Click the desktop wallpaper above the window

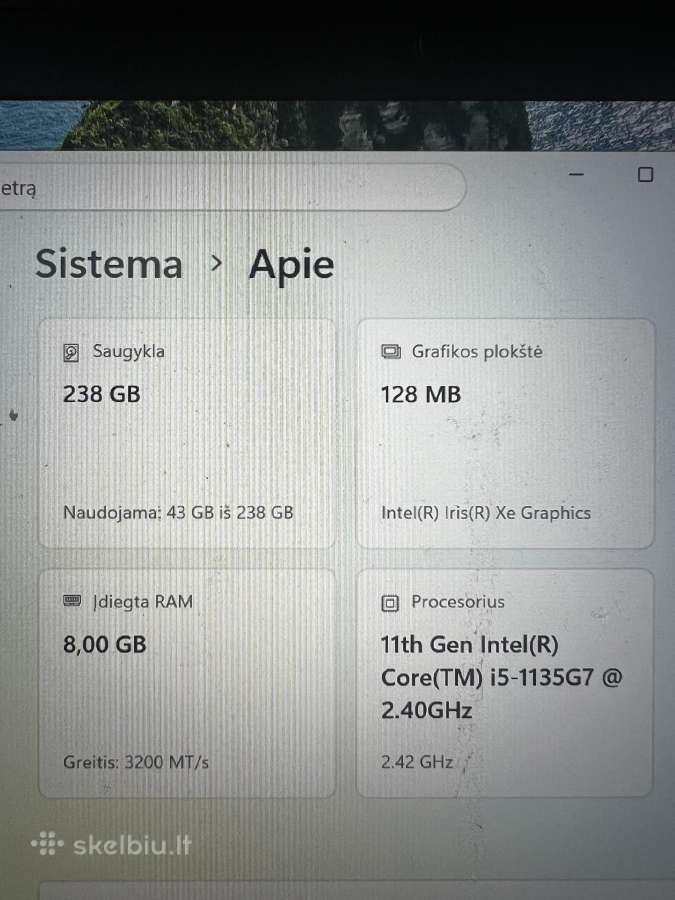[338, 125]
